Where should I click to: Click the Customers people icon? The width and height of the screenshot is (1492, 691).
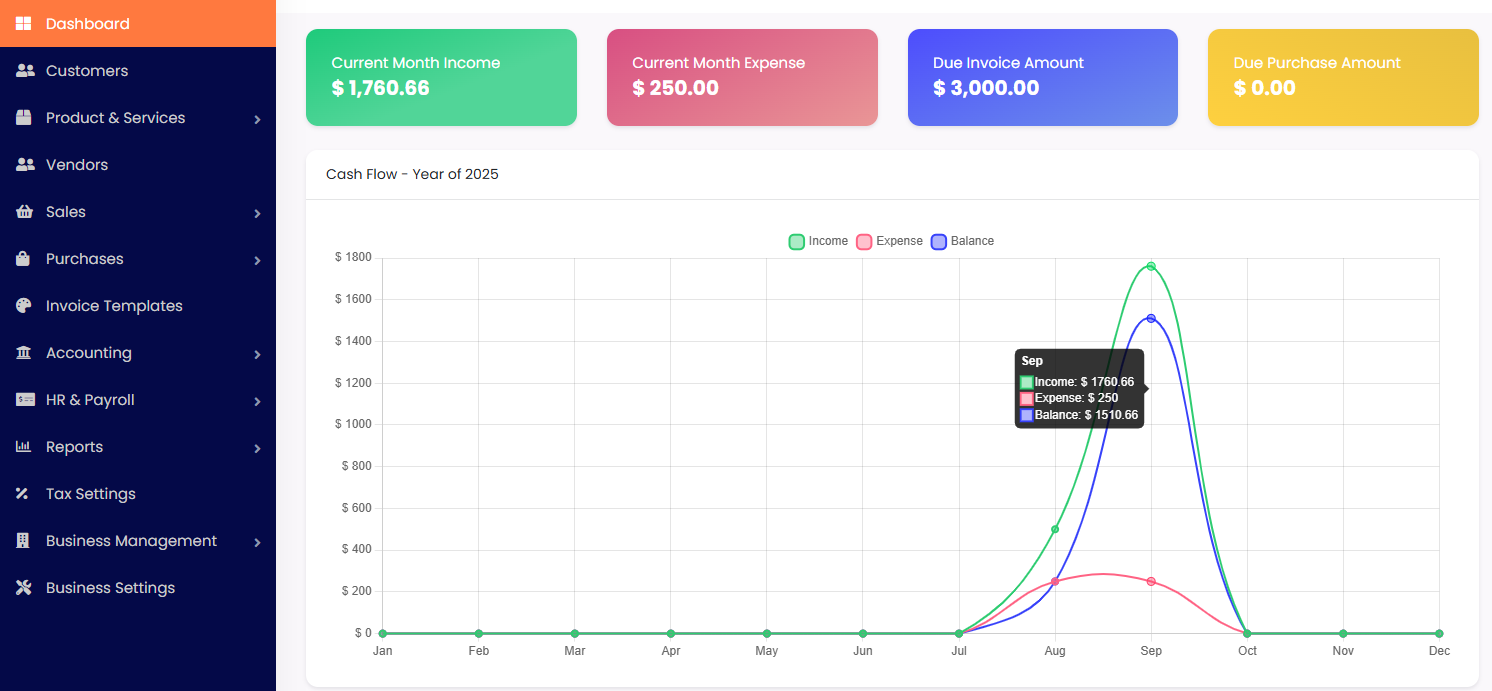(x=25, y=71)
